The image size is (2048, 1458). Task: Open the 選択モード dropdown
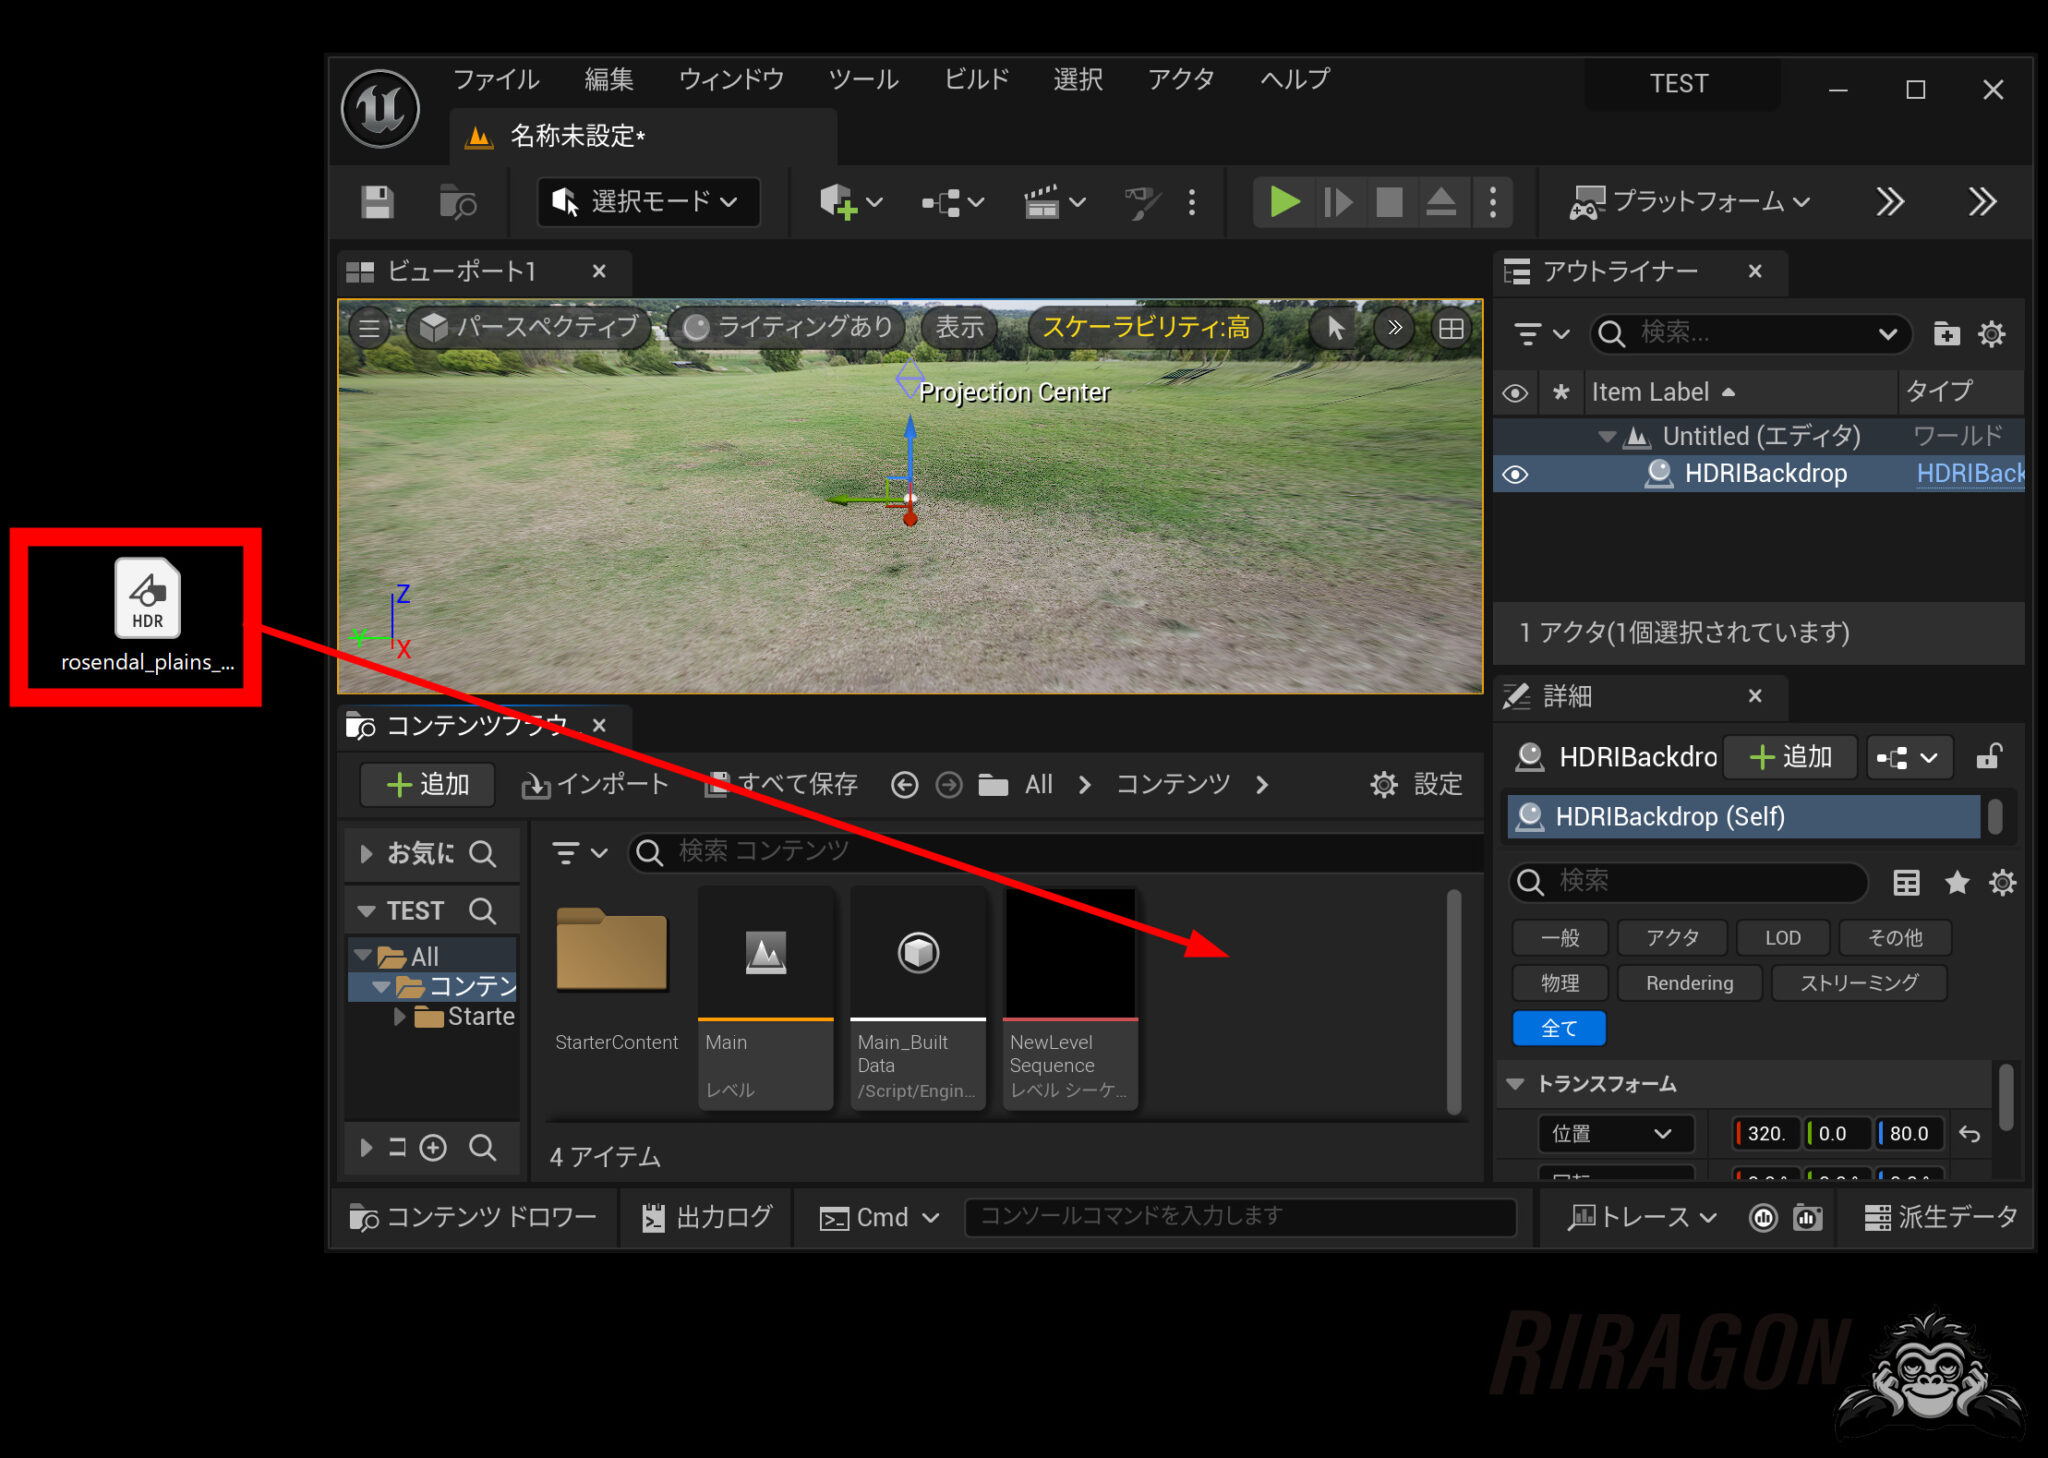(648, 201)
